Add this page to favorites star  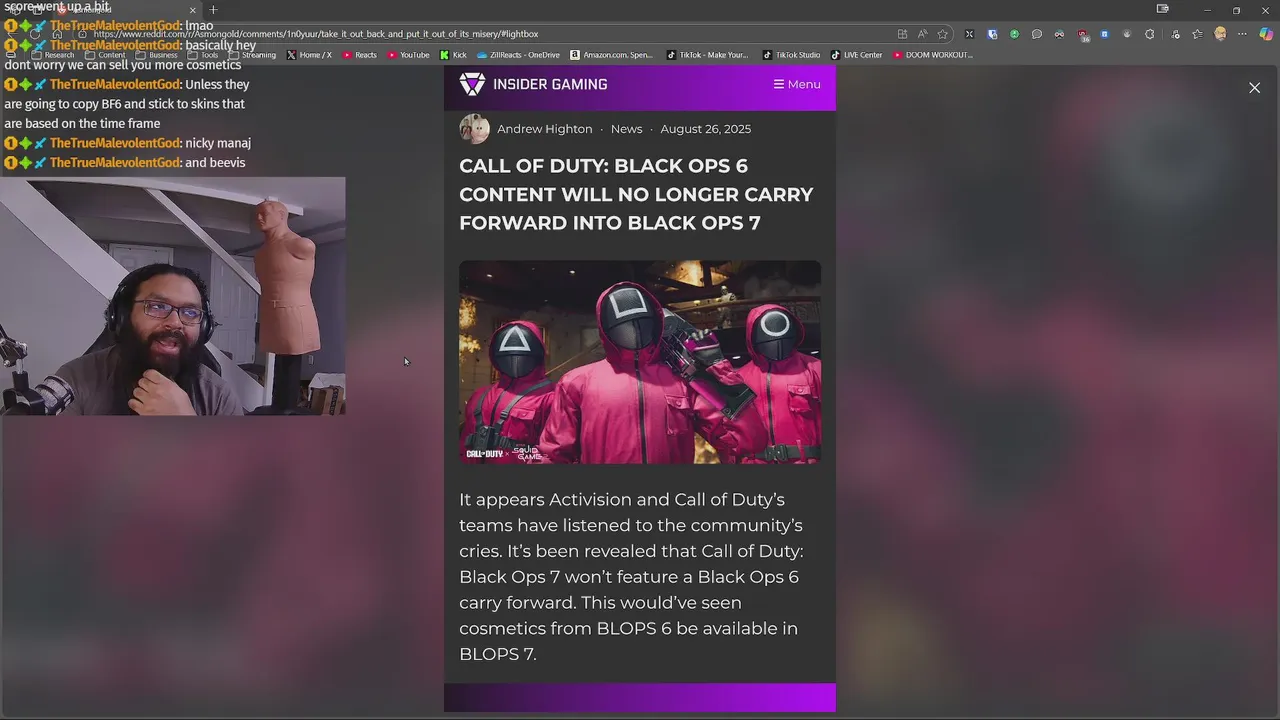942,34
